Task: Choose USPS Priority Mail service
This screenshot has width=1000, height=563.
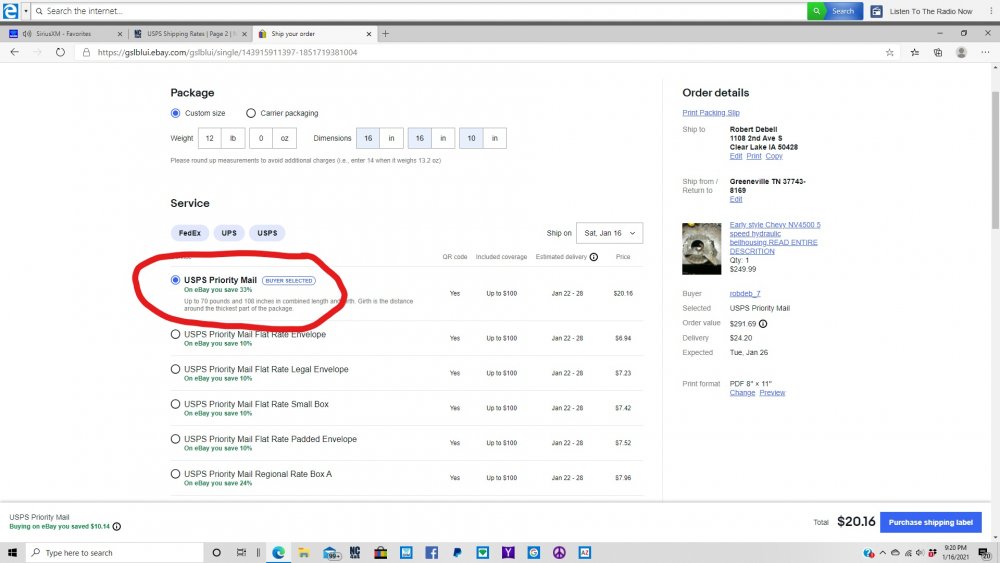Action: point(175,280)
